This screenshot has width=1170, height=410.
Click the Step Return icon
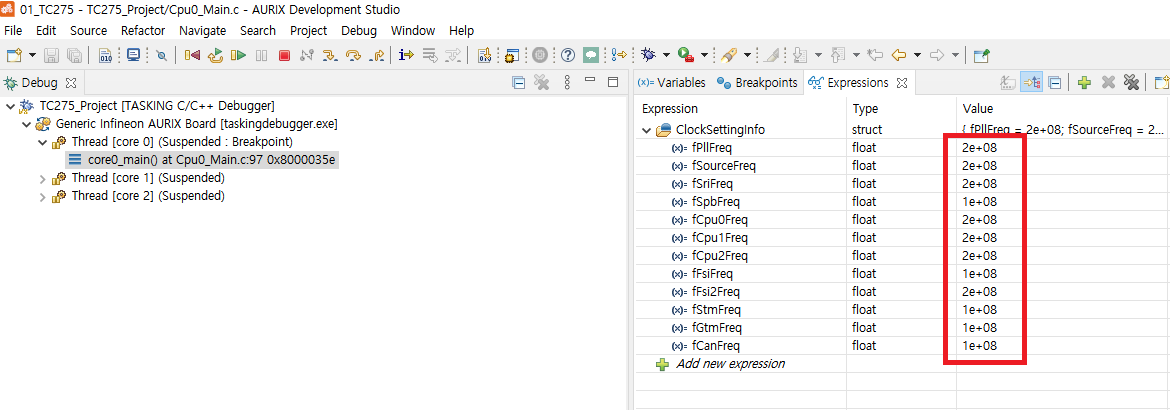click(x=378, y=55)
